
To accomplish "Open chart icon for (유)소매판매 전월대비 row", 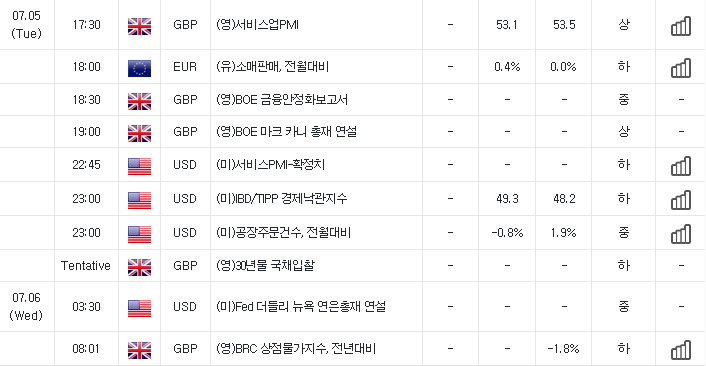I will coord(681,68).
